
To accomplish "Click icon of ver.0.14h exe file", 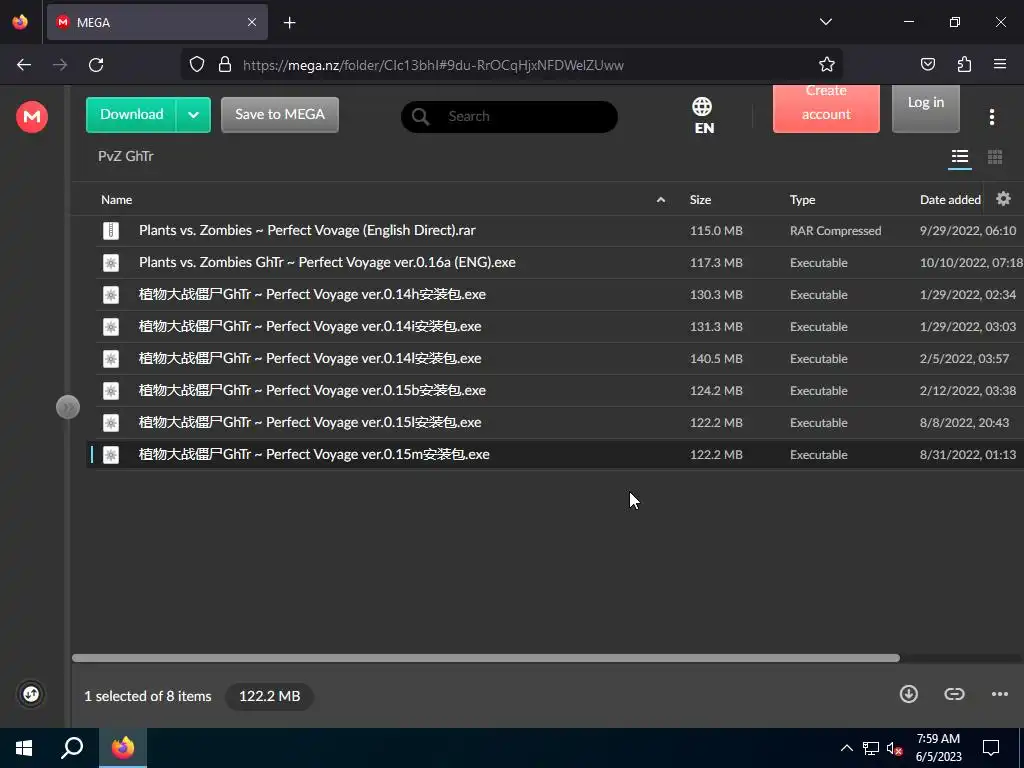I will coord(111,295).
